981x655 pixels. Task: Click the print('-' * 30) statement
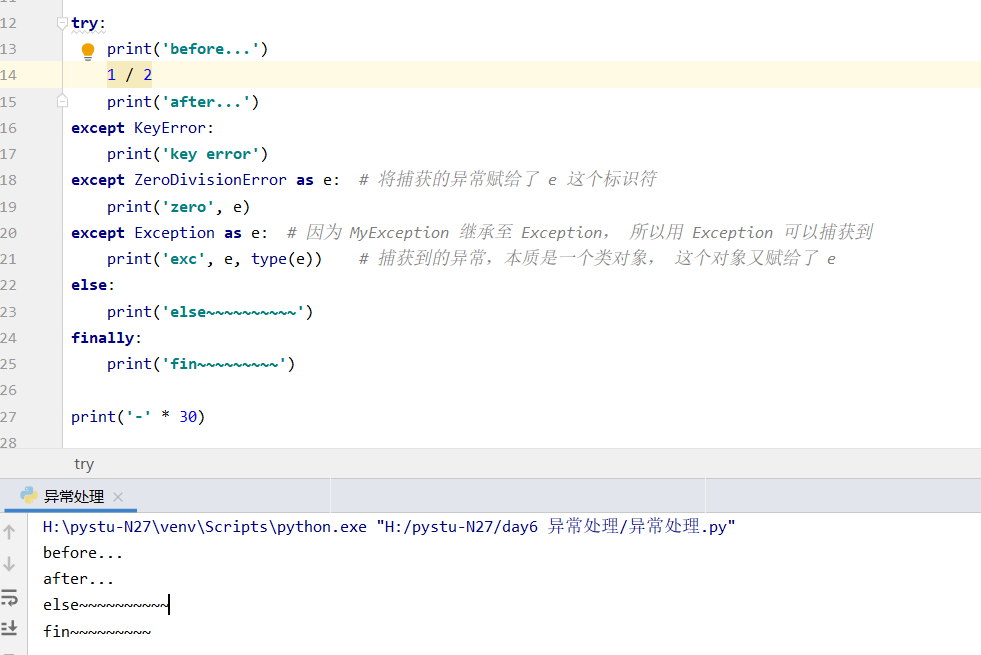click(138, 417)
